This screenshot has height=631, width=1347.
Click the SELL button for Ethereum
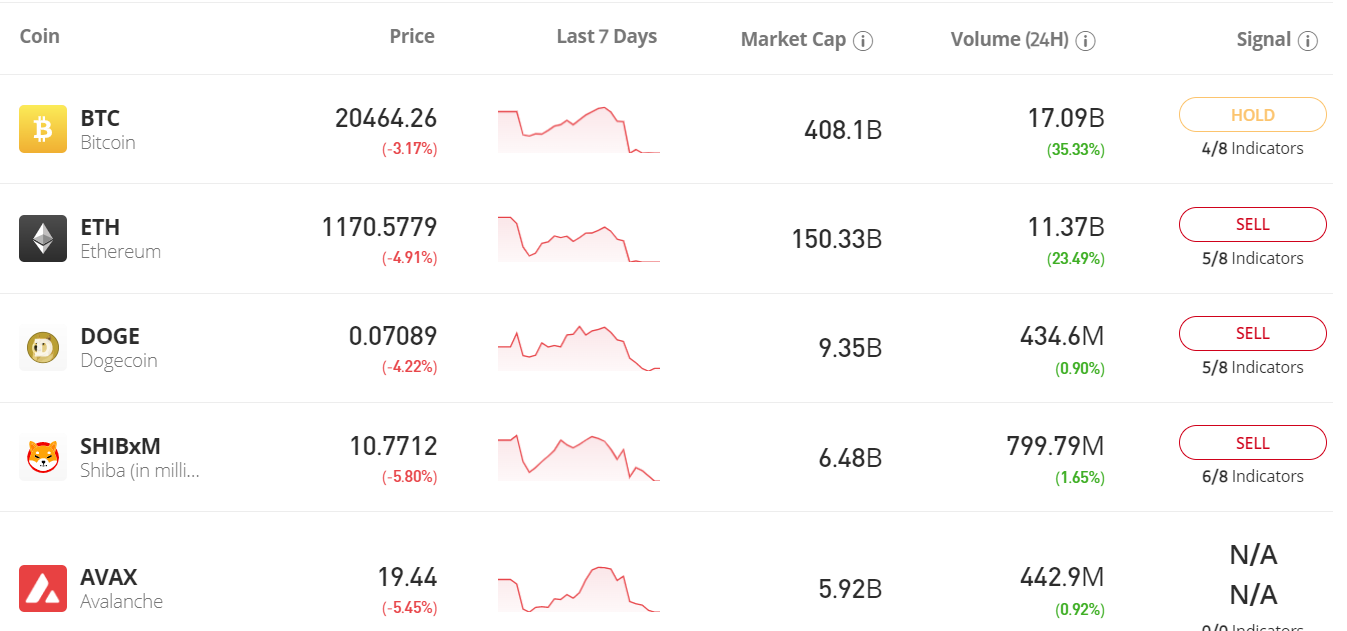[1252, 224]
